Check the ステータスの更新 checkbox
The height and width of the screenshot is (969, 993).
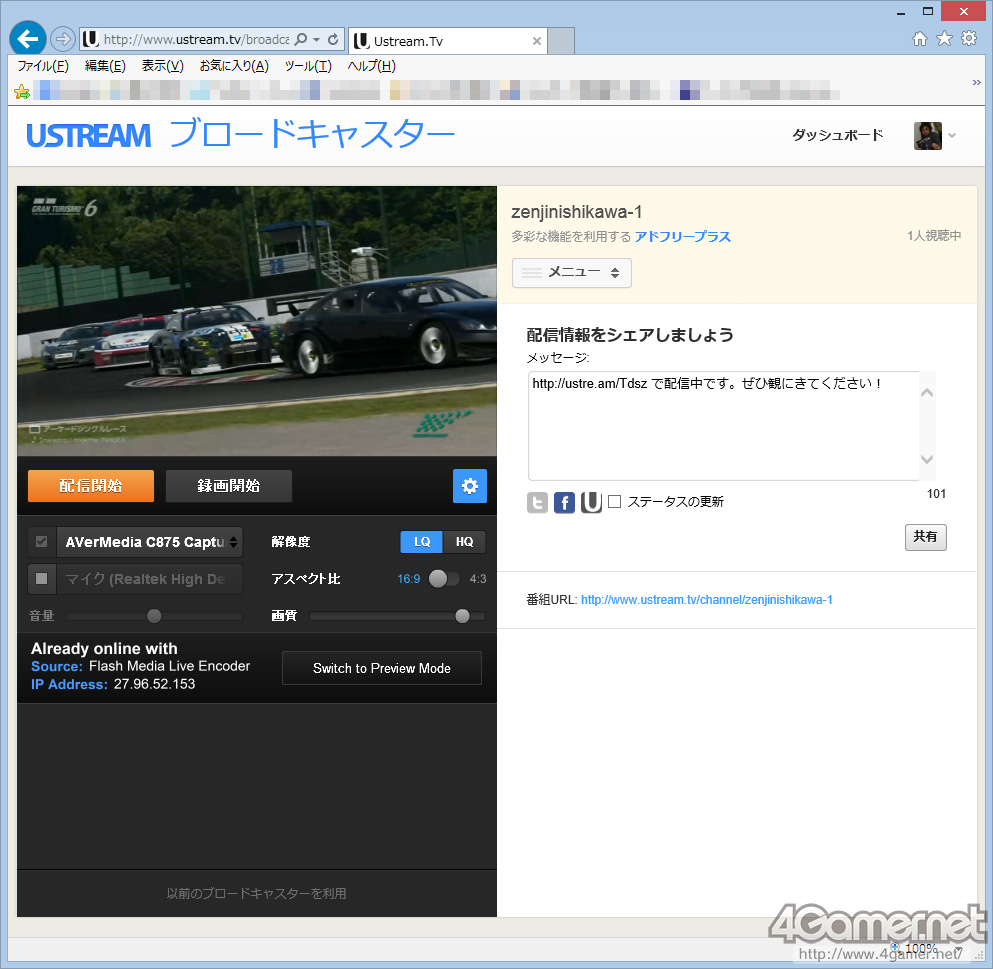[614, 502]
